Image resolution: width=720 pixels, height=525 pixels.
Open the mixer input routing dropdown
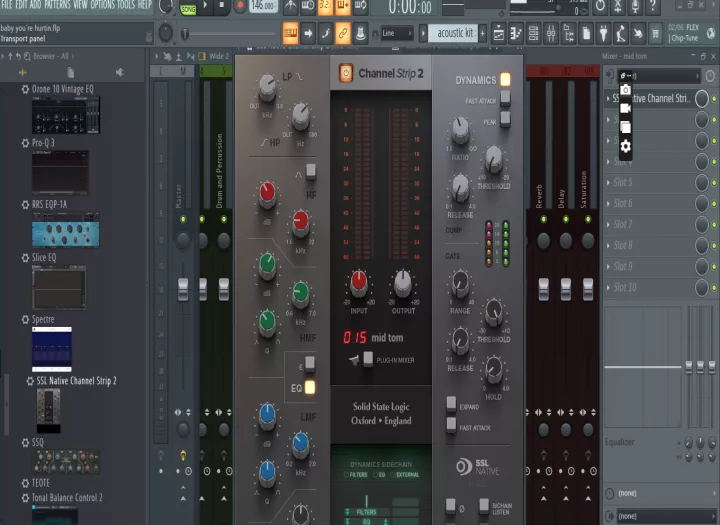coord(658,76)
